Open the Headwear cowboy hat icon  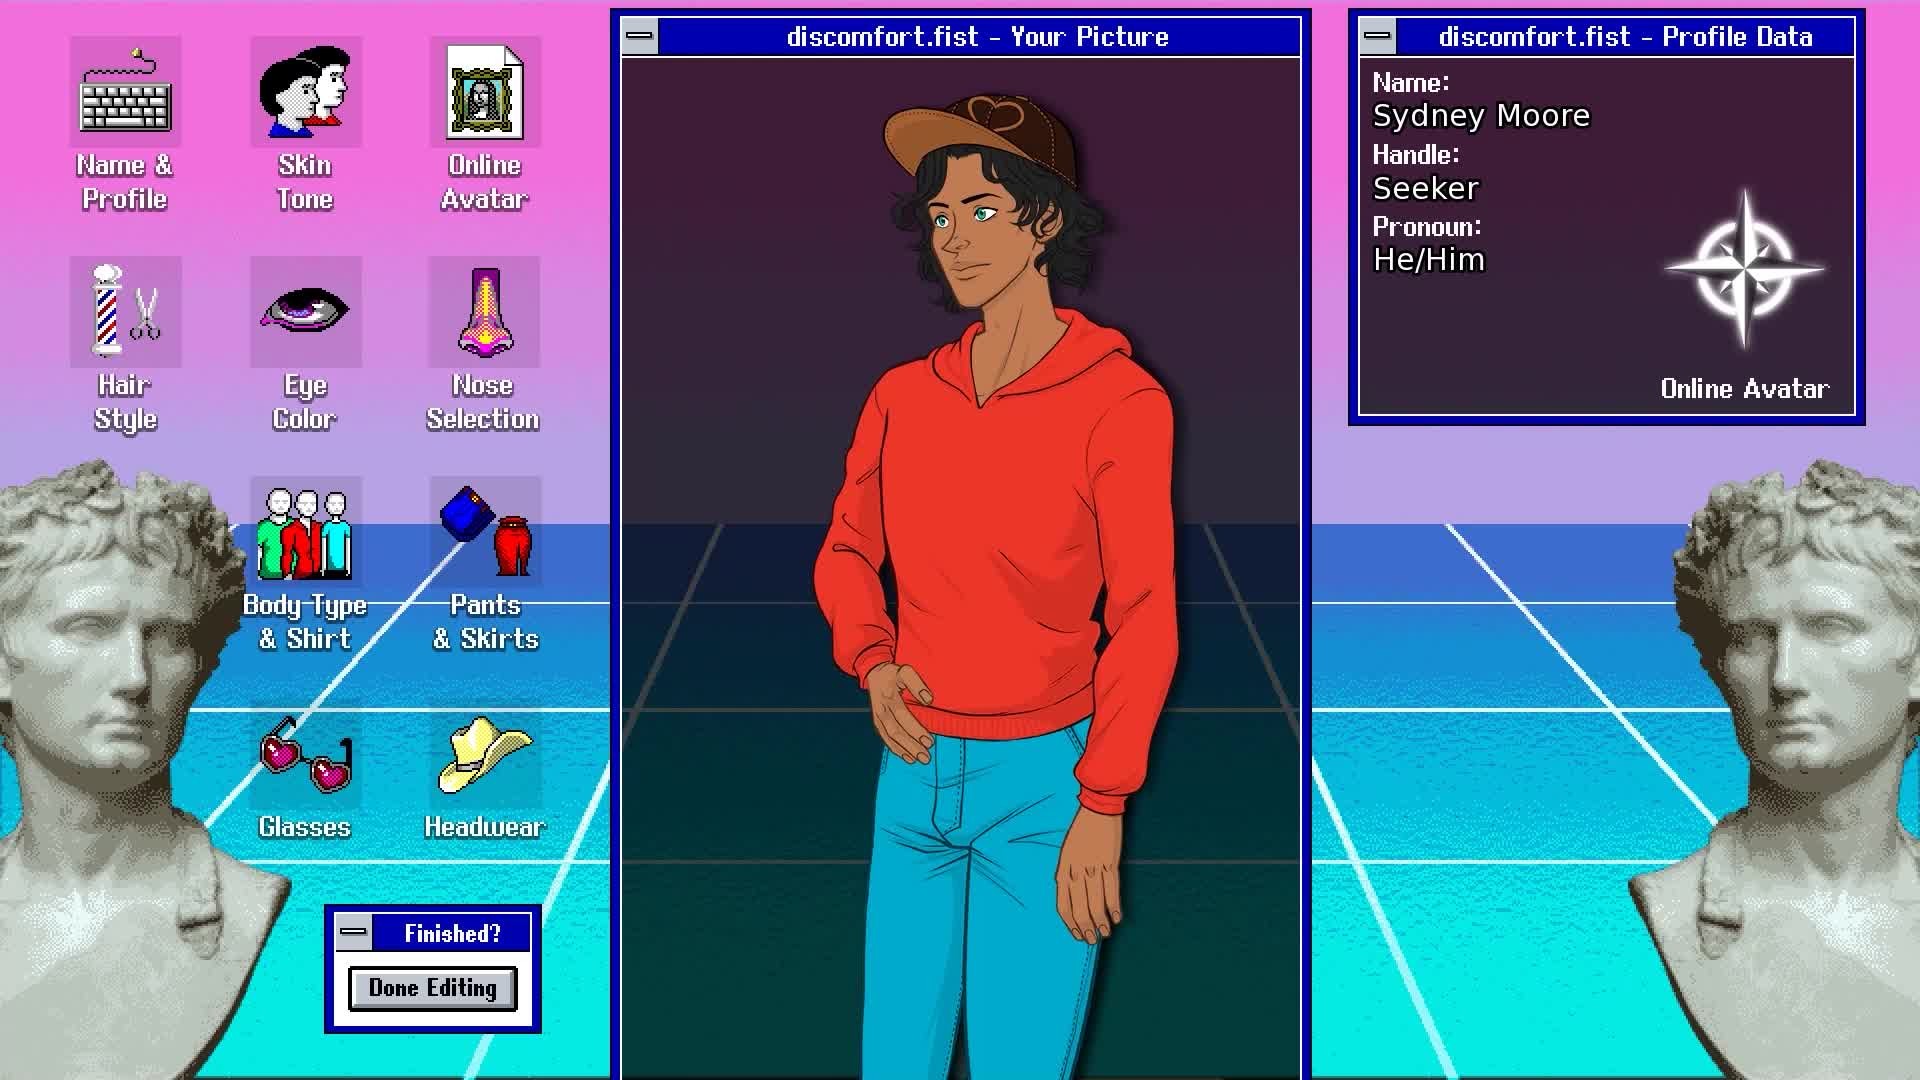tap(485, 755)
